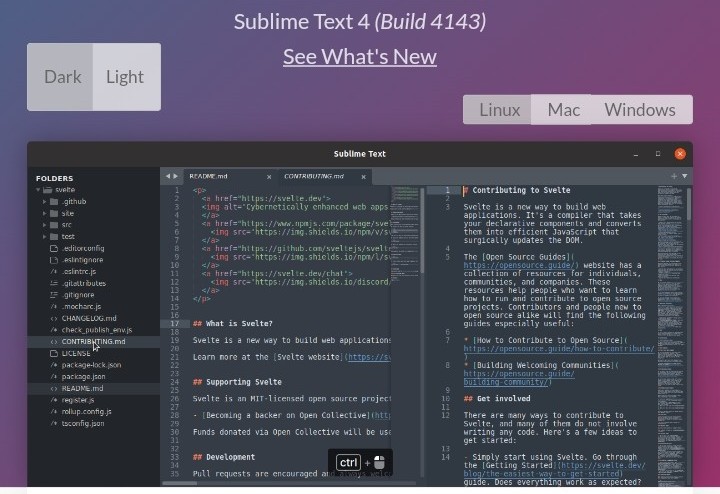
Task: Click the rollup.config.js file icon
Action: 54,412
